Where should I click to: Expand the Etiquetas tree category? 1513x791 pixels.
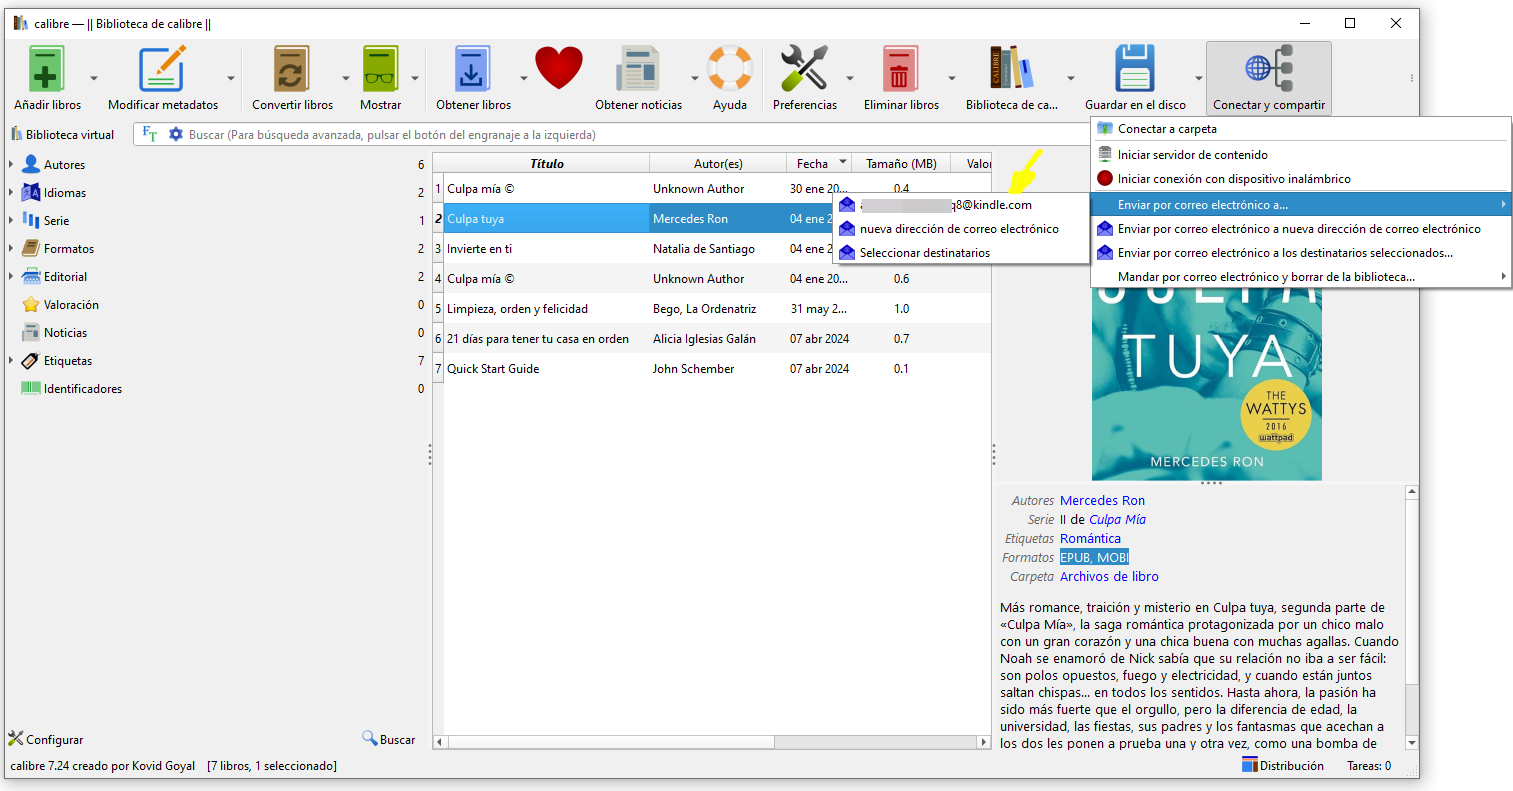click(11, 360)
